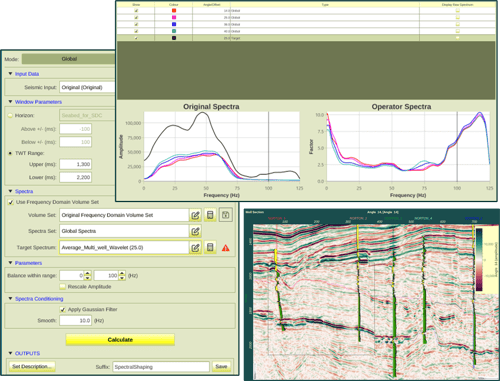Click the seismic section colour bar legend
Screen dimensions: 500x381
pos(479,259)
